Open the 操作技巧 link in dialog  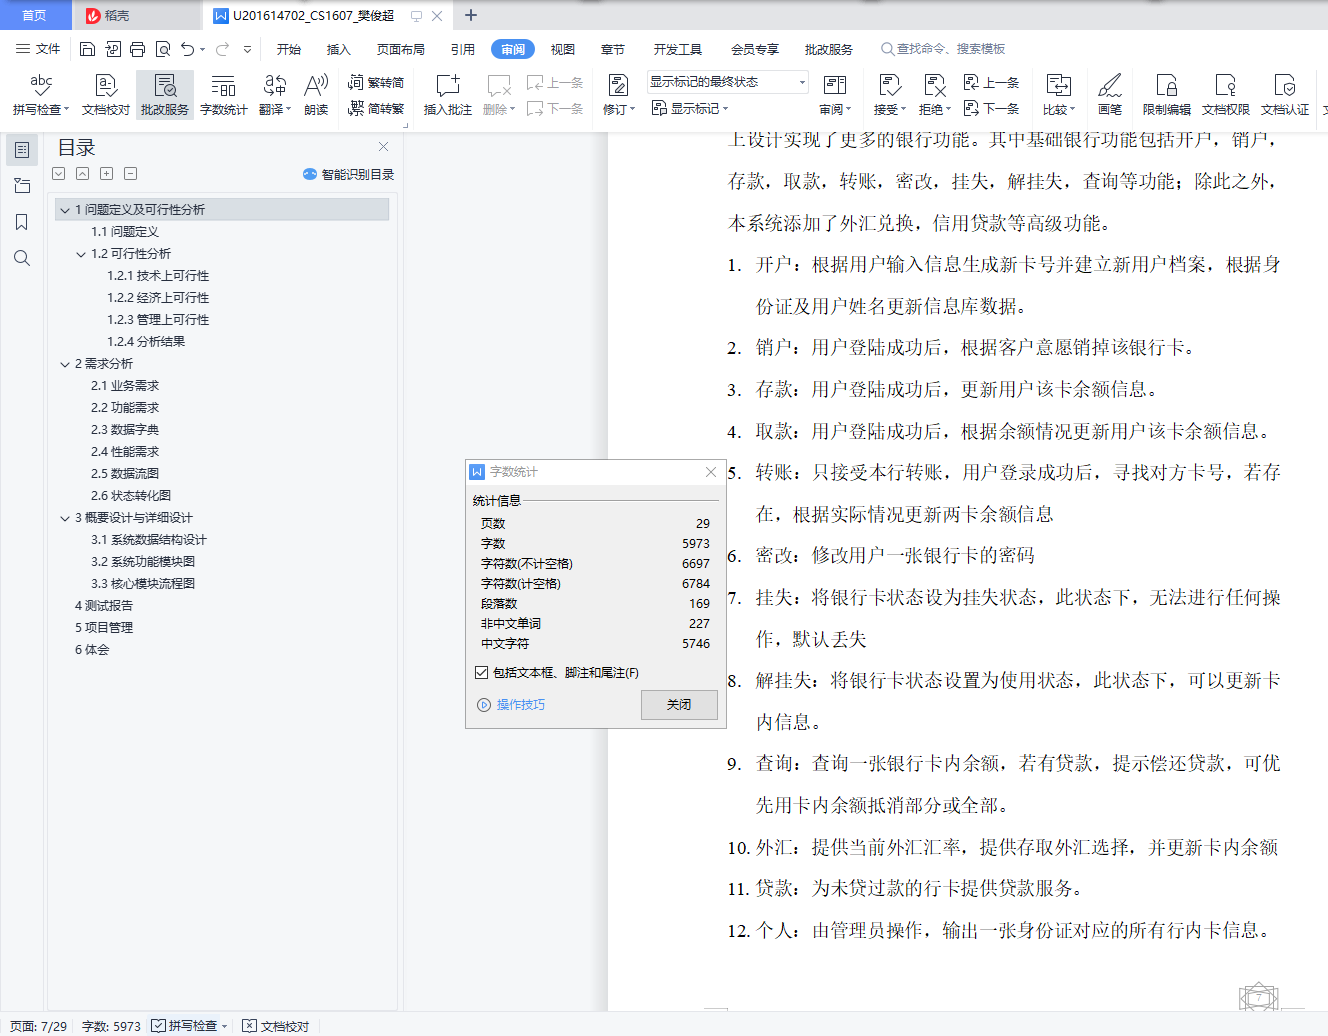point(511,705)
